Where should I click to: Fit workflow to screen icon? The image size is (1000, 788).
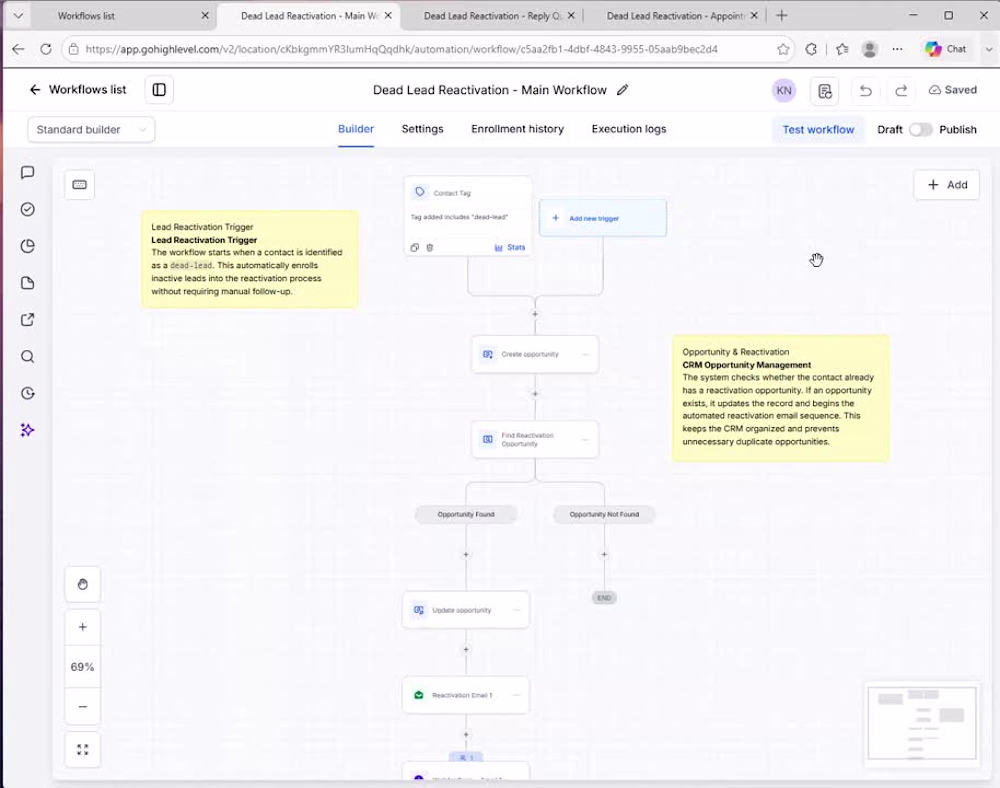point(82,750)
